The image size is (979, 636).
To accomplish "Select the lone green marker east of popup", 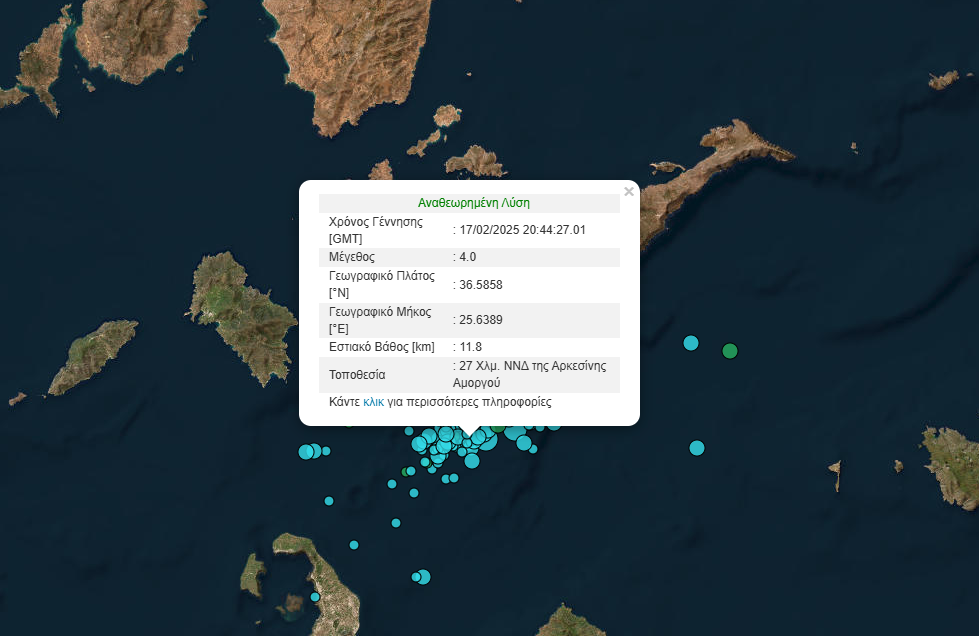I will (x=730, y=350).
